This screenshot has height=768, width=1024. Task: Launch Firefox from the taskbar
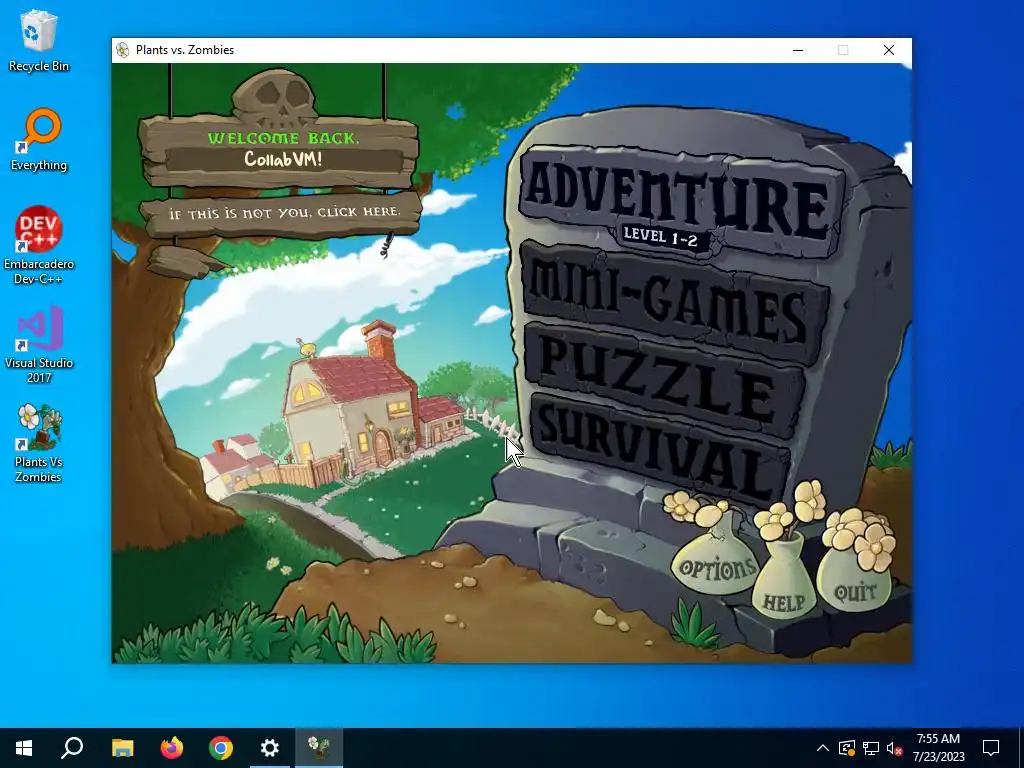coord(172,748)
